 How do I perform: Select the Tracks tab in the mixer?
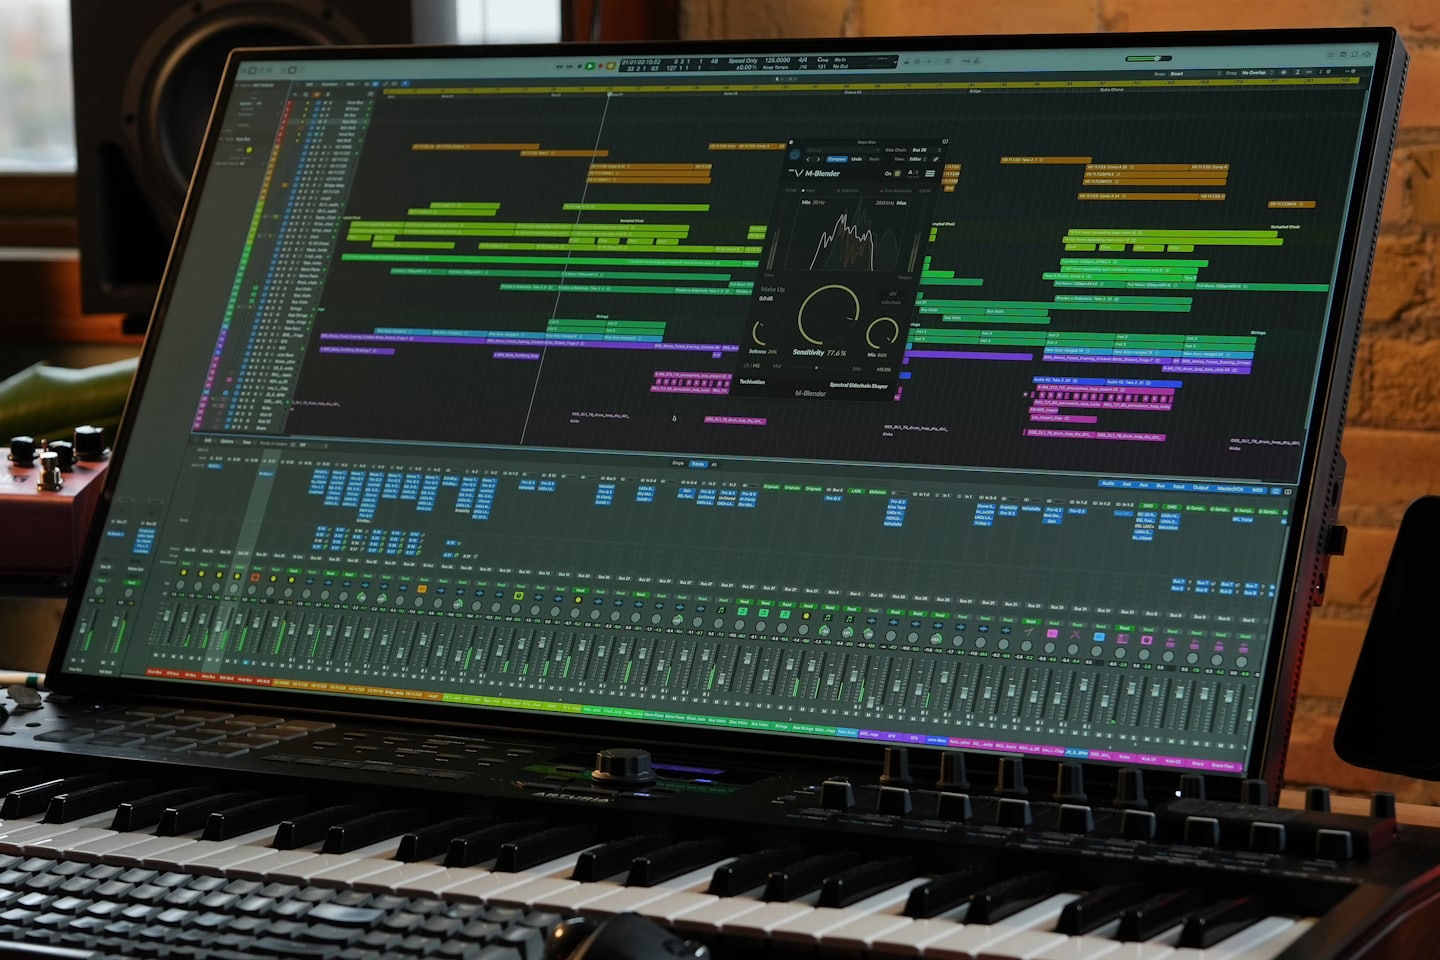point(697,464)
